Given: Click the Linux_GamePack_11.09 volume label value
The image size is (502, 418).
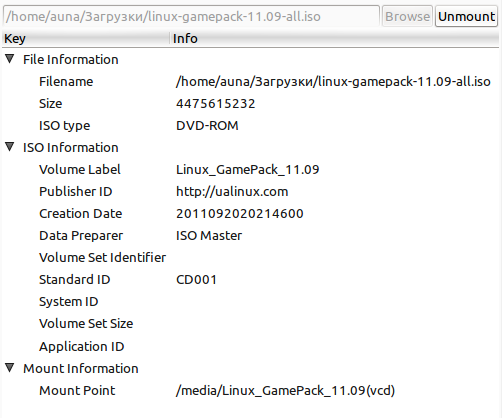Looking at the screenshot, I should pyautogui.click(x=248, y=170).
